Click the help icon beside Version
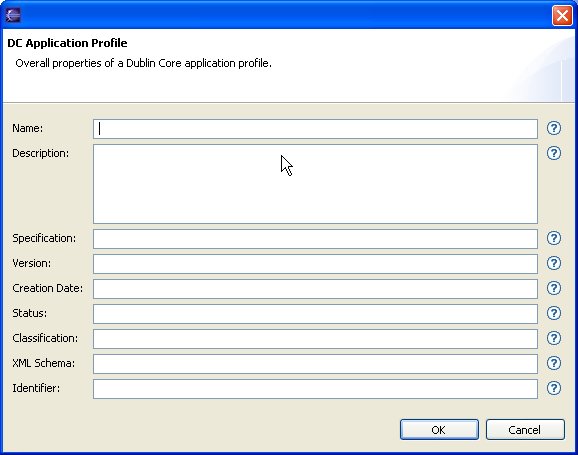The height and width of the screenshot is (455, 578). click(554, 263)
